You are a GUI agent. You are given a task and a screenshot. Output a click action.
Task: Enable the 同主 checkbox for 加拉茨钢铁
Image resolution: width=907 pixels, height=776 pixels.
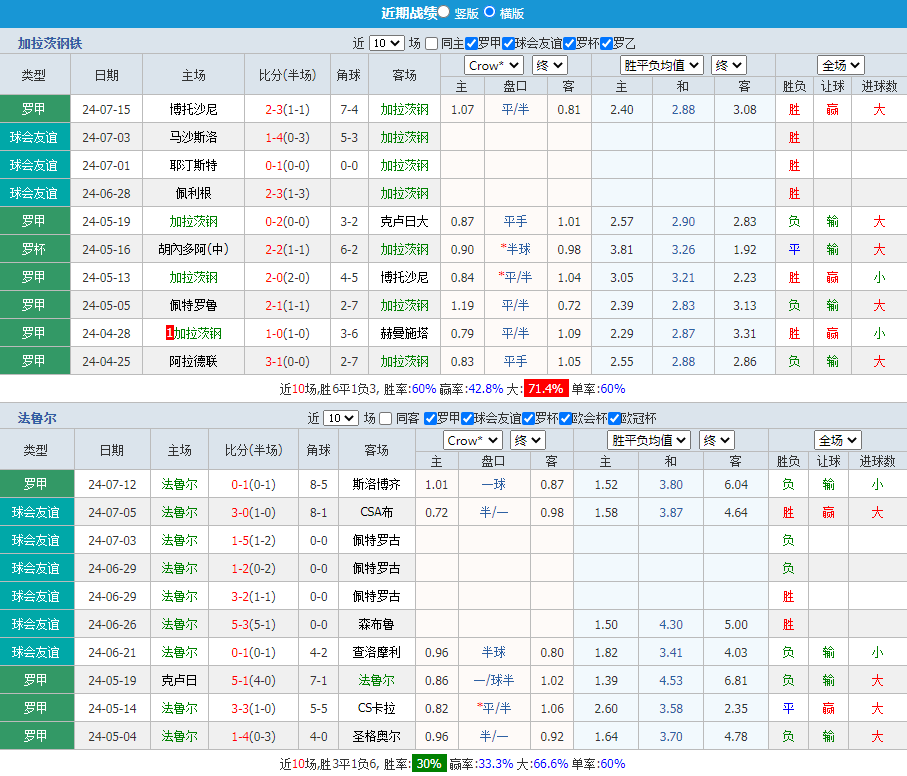pyautogui.click(x=431, y=43)
